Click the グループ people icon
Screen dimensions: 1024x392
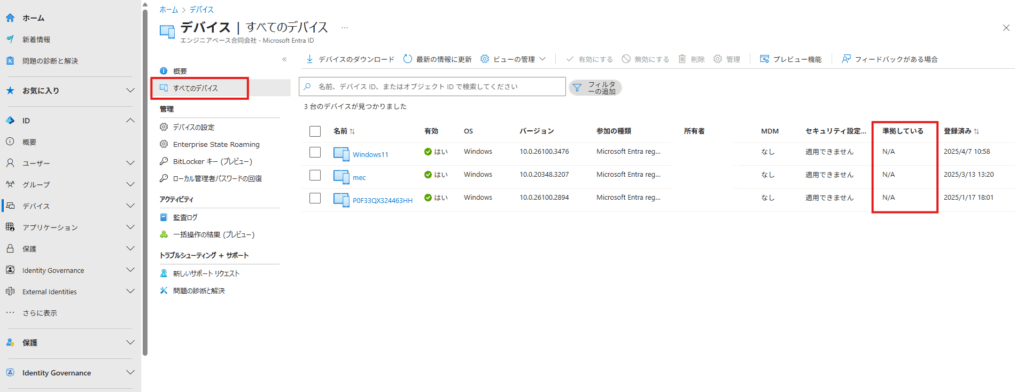(x=10, y=184)
